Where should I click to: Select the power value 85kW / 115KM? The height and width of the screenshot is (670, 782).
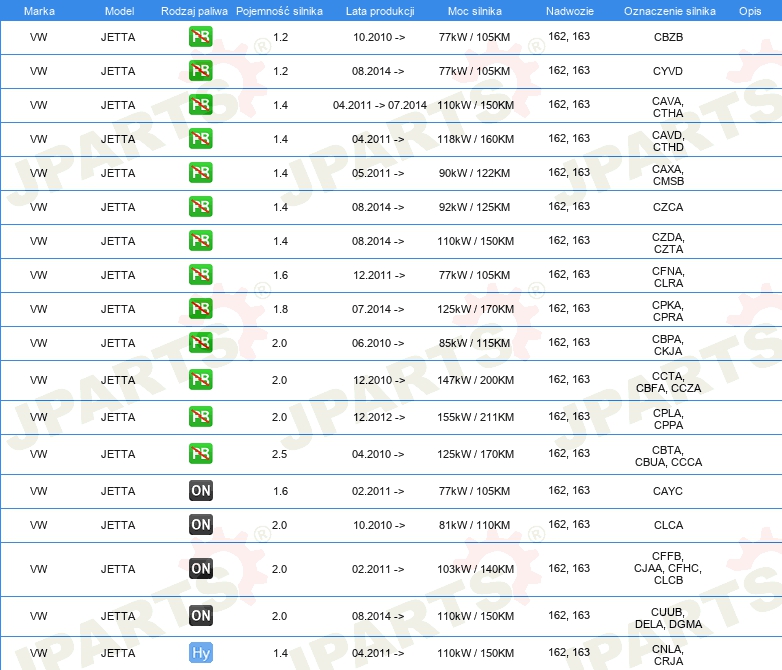[474, 343]
